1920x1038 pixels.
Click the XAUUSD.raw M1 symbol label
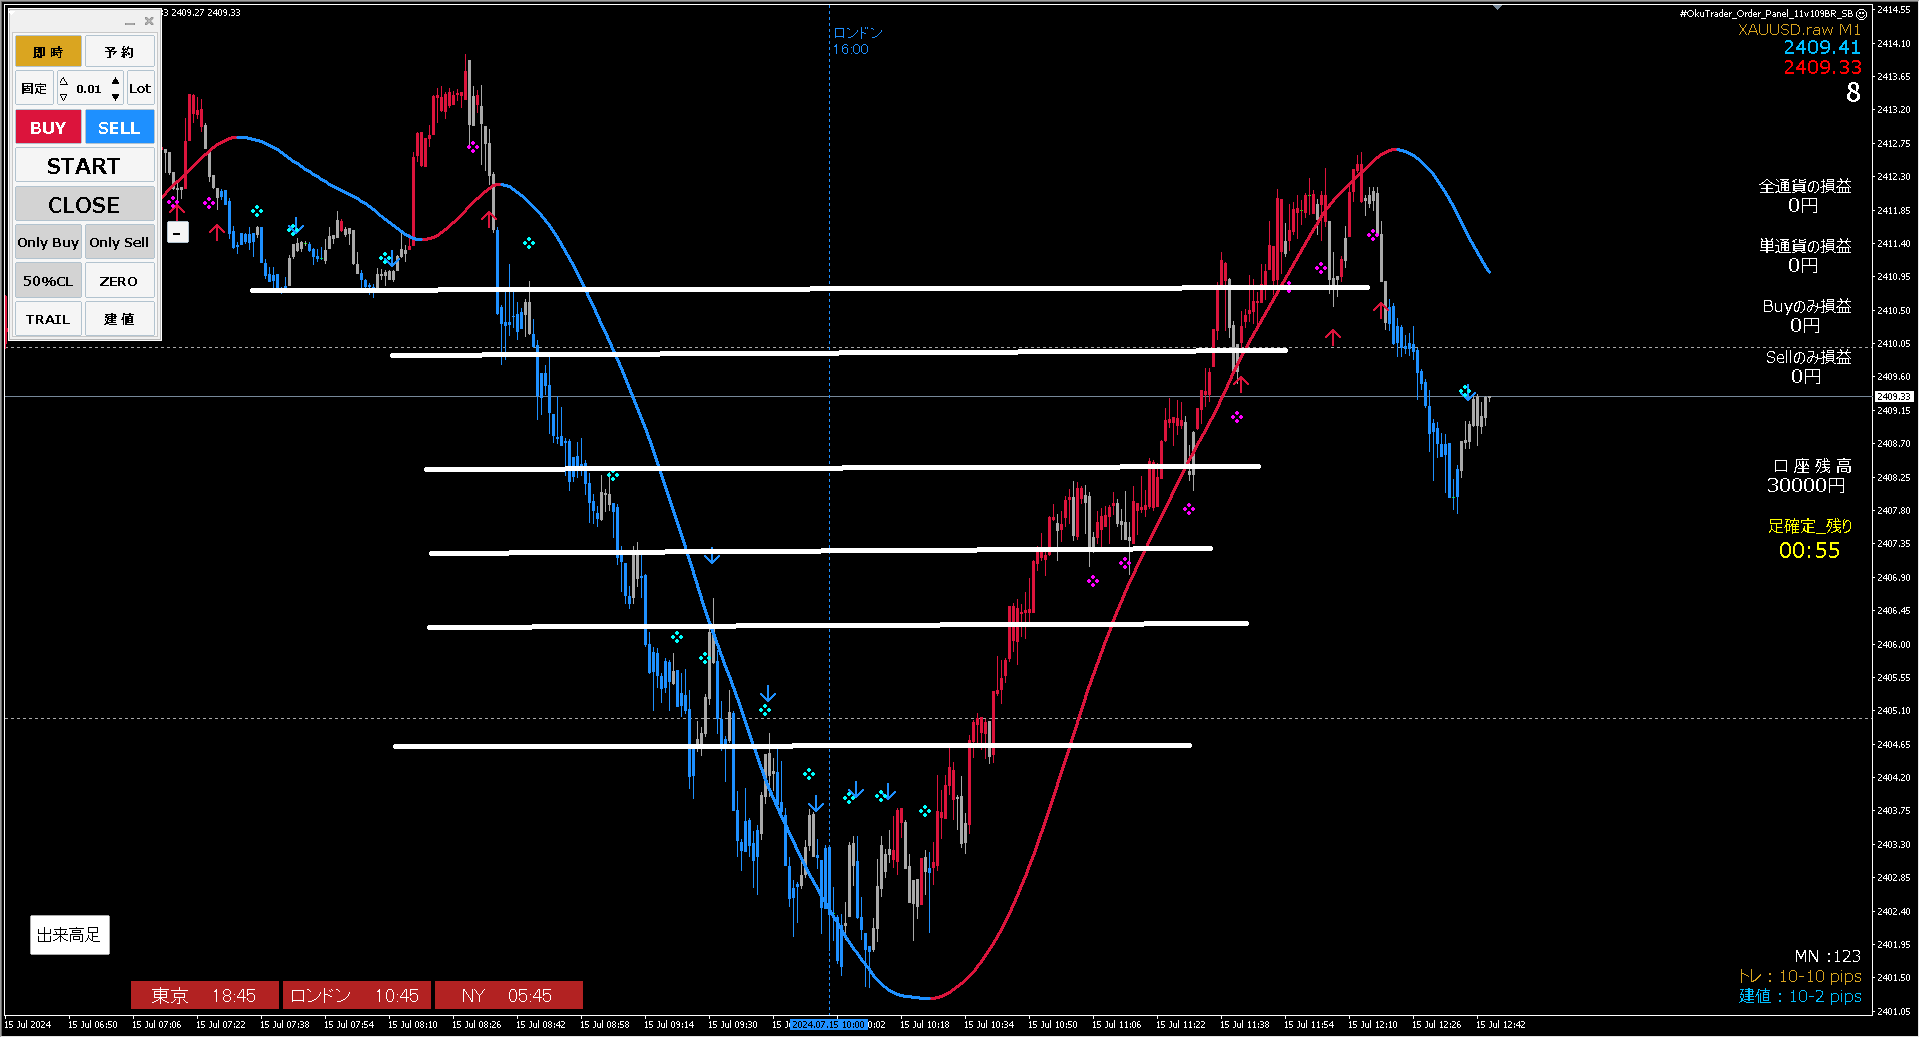[x=1799, y=30]
